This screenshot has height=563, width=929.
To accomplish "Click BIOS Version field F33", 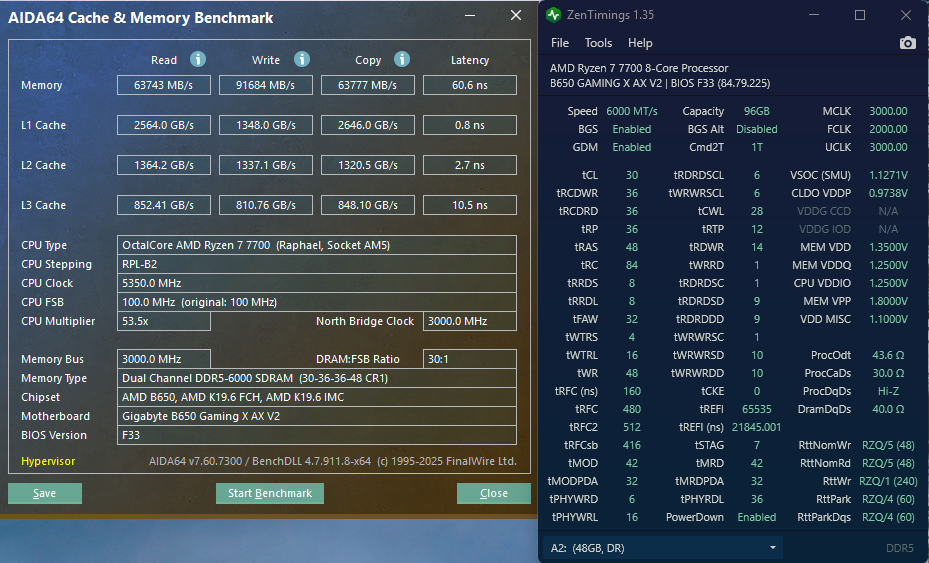I will 317,434.
